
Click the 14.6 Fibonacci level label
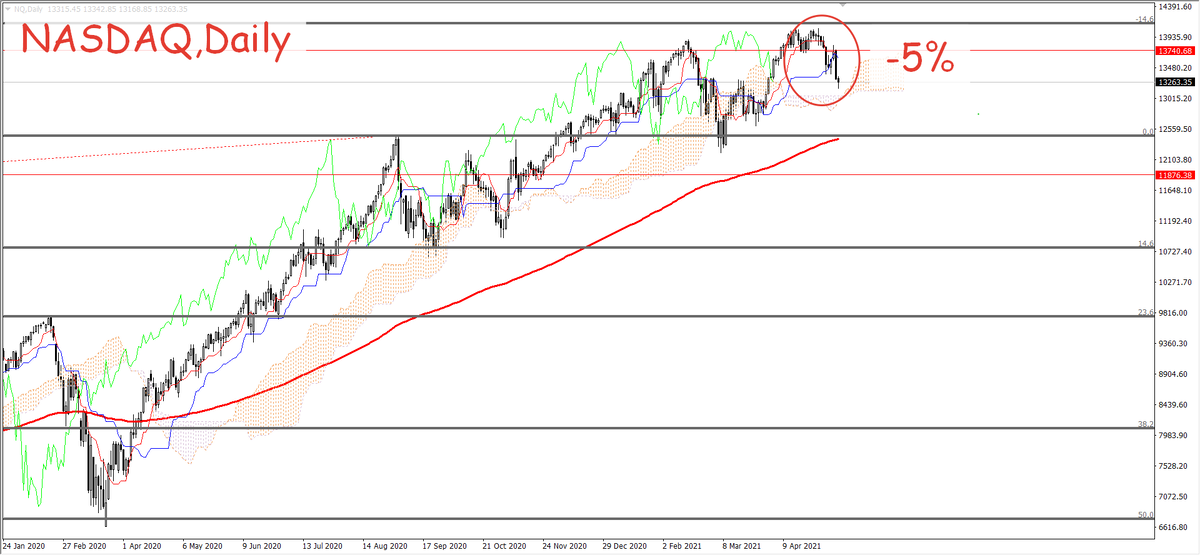(1147, 243)
